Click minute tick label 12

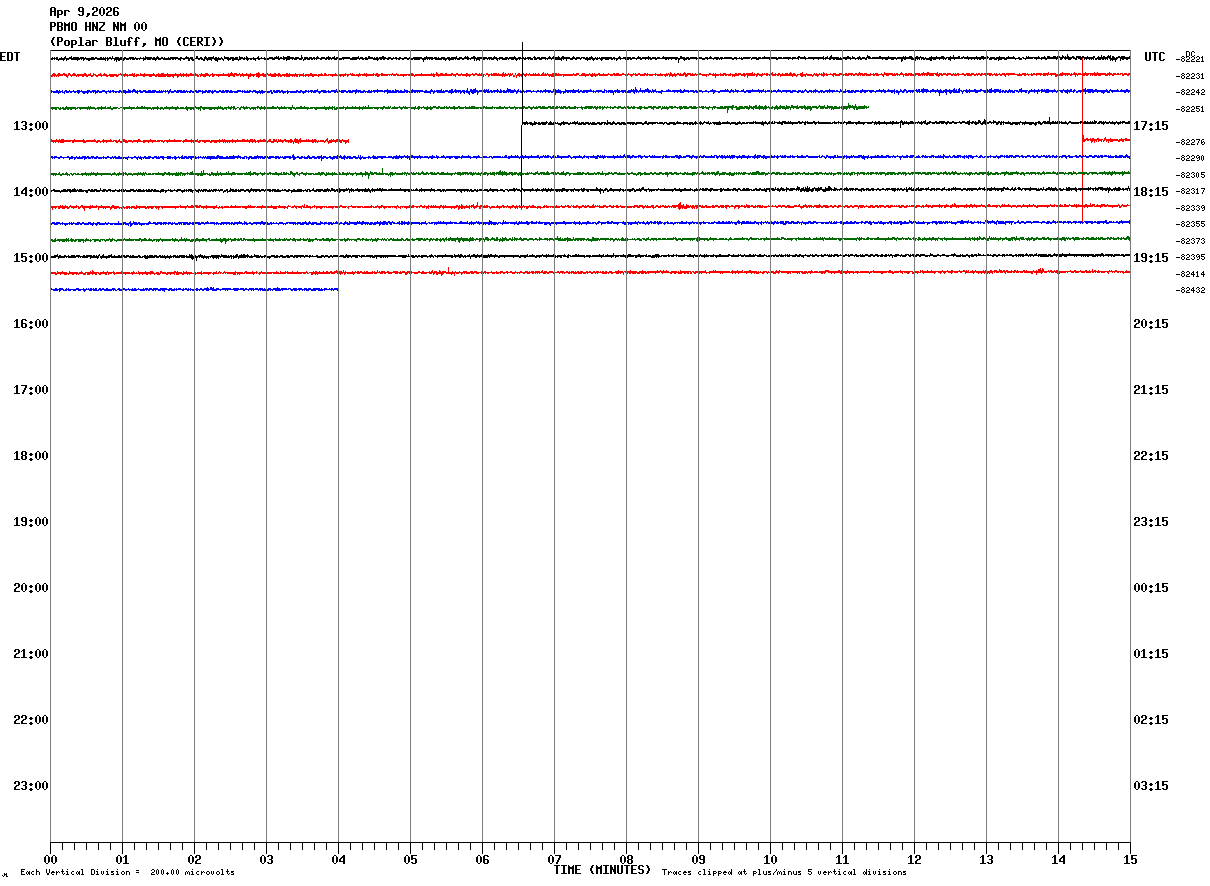914,860
